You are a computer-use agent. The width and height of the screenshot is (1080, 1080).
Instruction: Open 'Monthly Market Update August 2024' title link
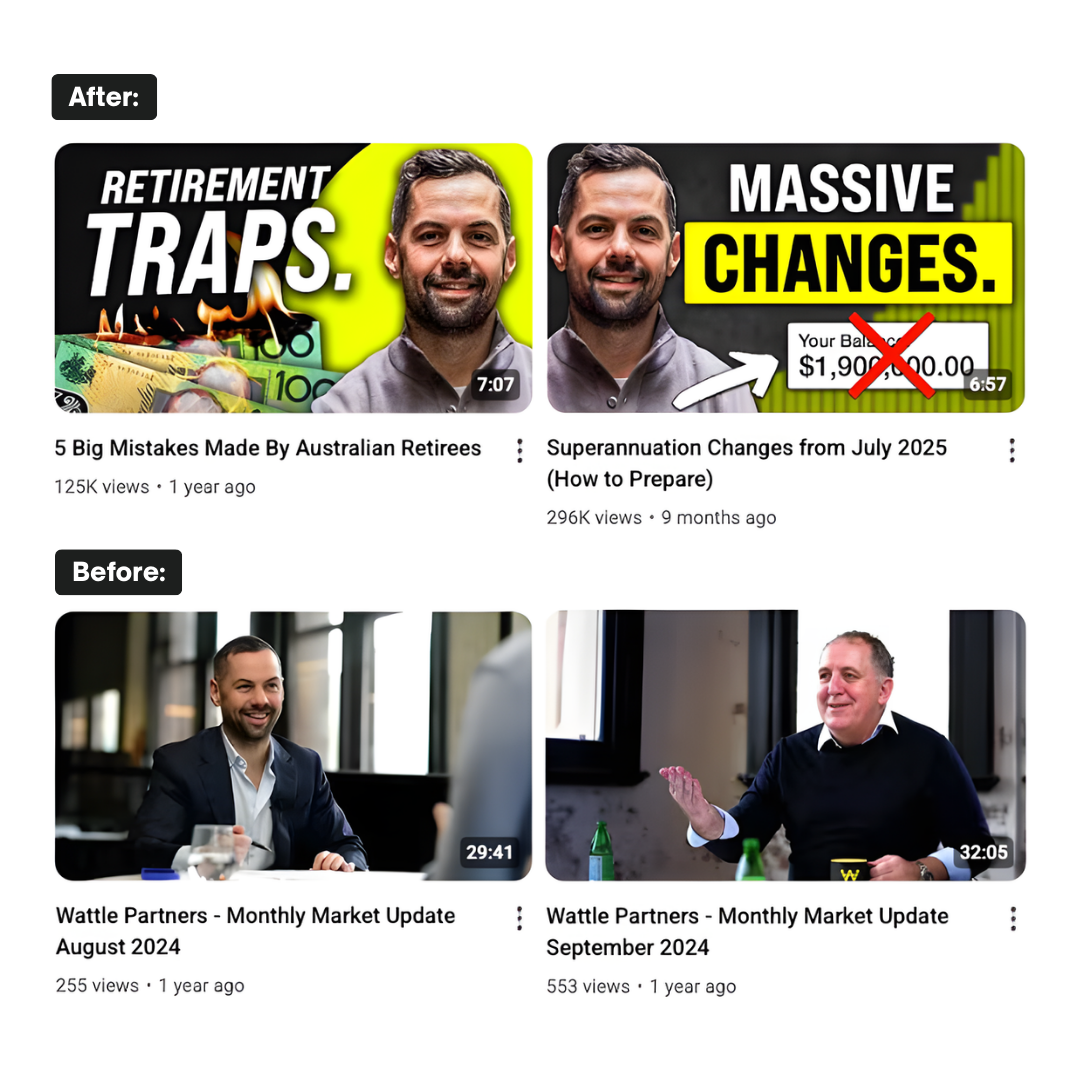pyautogui.click(x=256, y=931)
